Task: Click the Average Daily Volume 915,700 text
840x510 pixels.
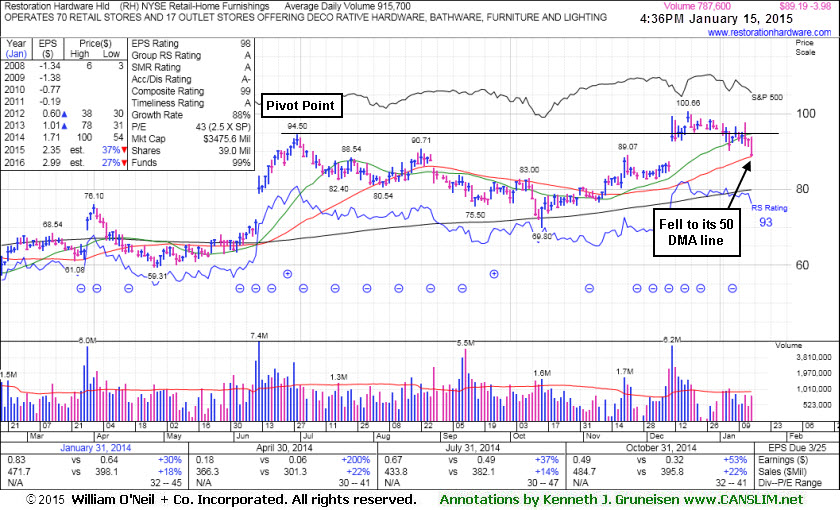Action: tap(348, 6)
